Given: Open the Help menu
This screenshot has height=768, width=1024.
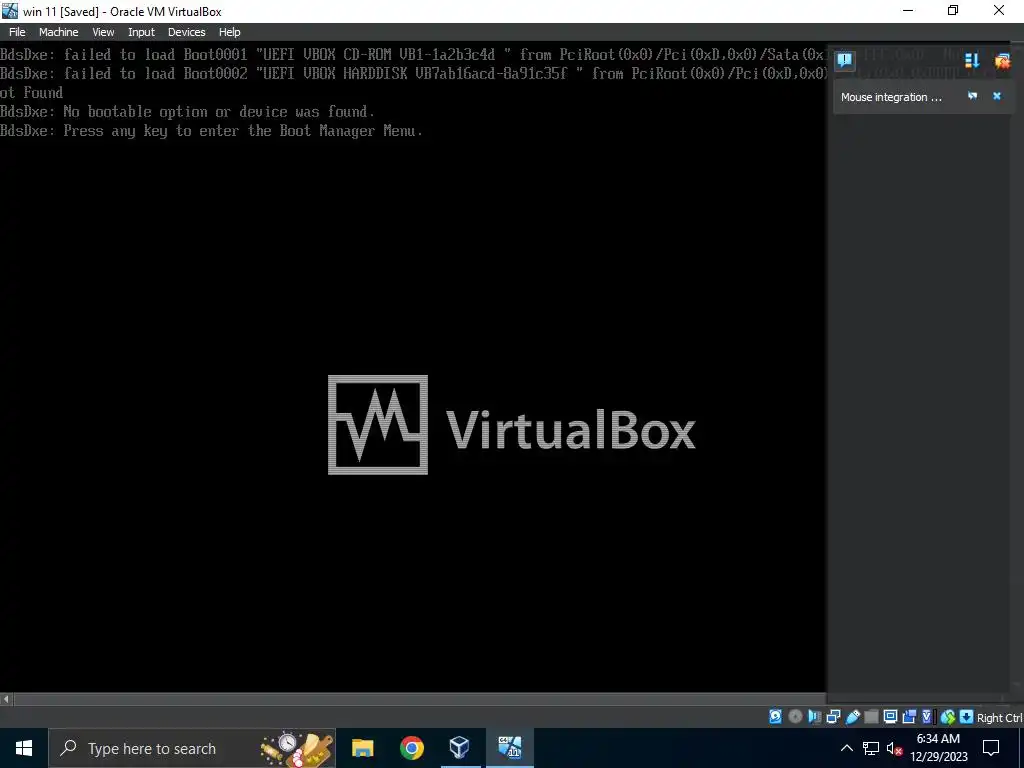Looking at the screenshot, I should (x=229, y=32).
